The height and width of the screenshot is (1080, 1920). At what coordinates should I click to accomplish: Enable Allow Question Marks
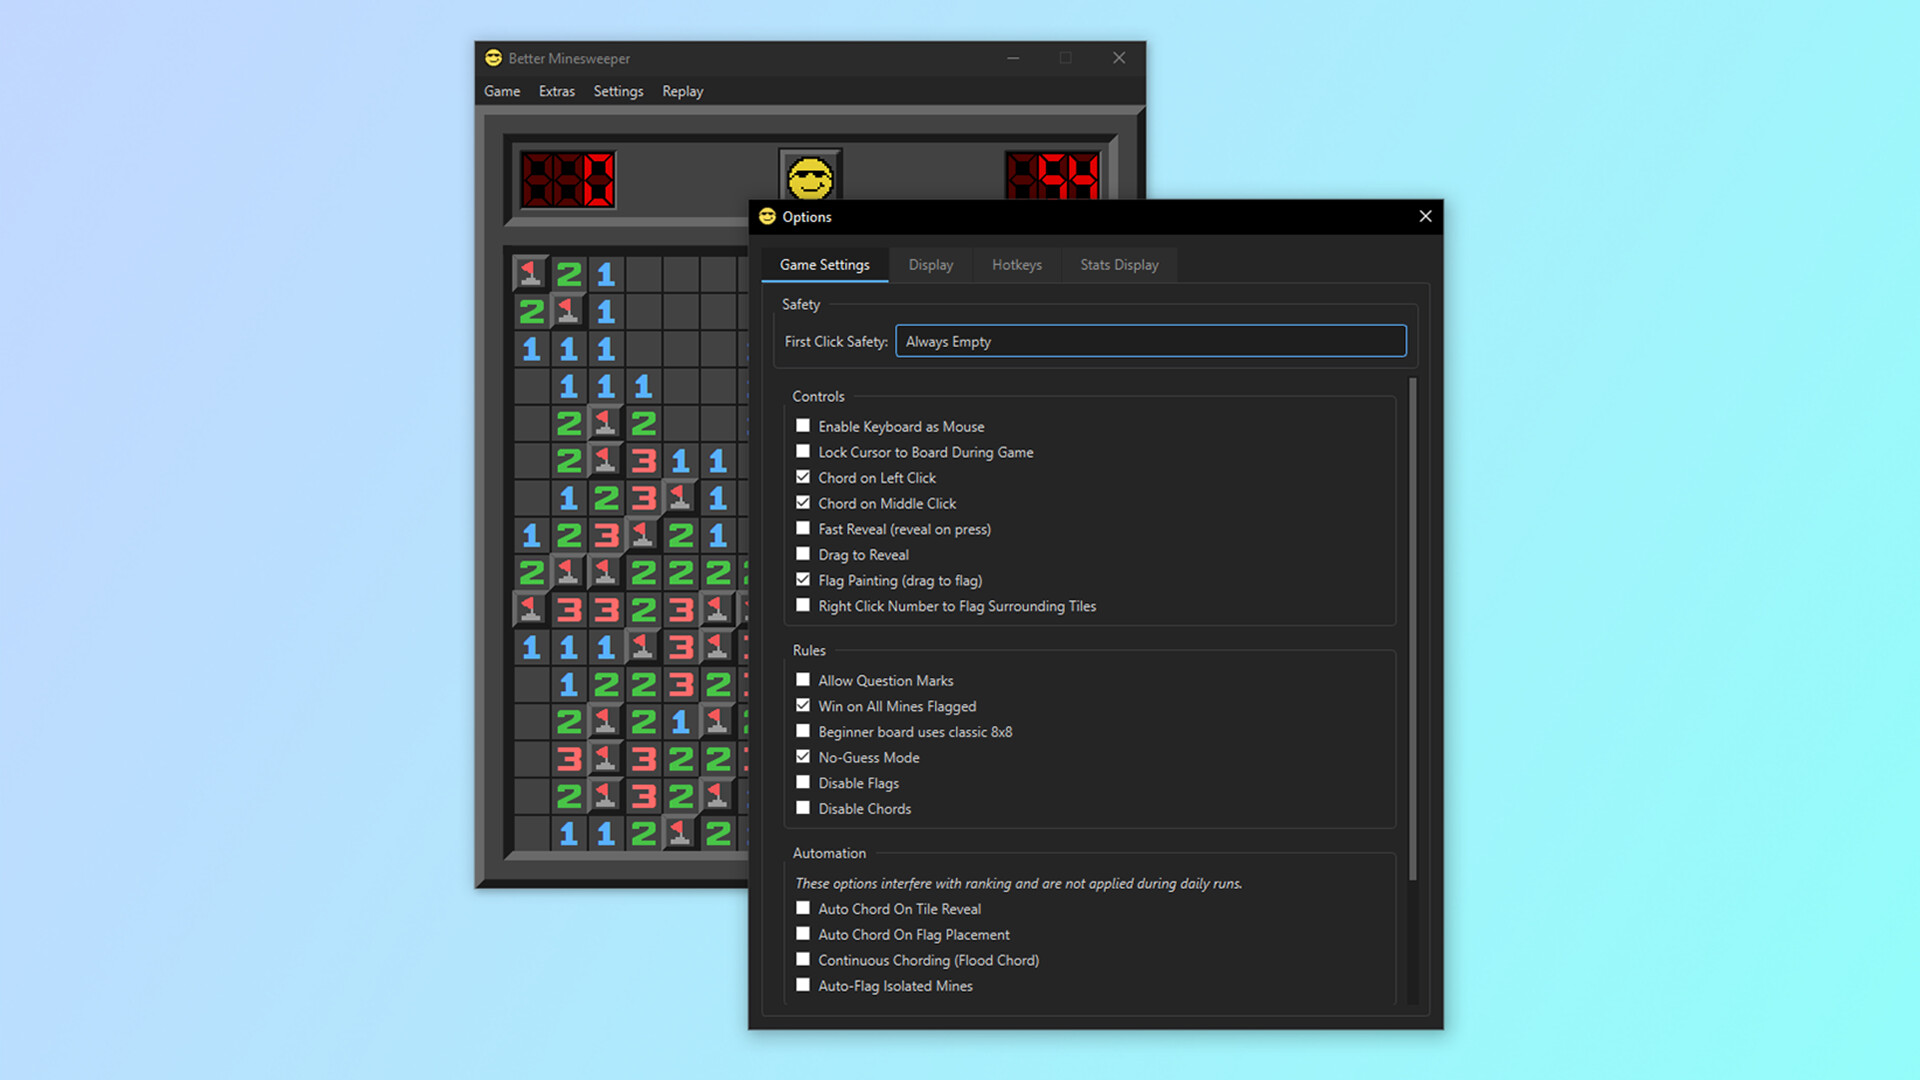click(803, 679)
